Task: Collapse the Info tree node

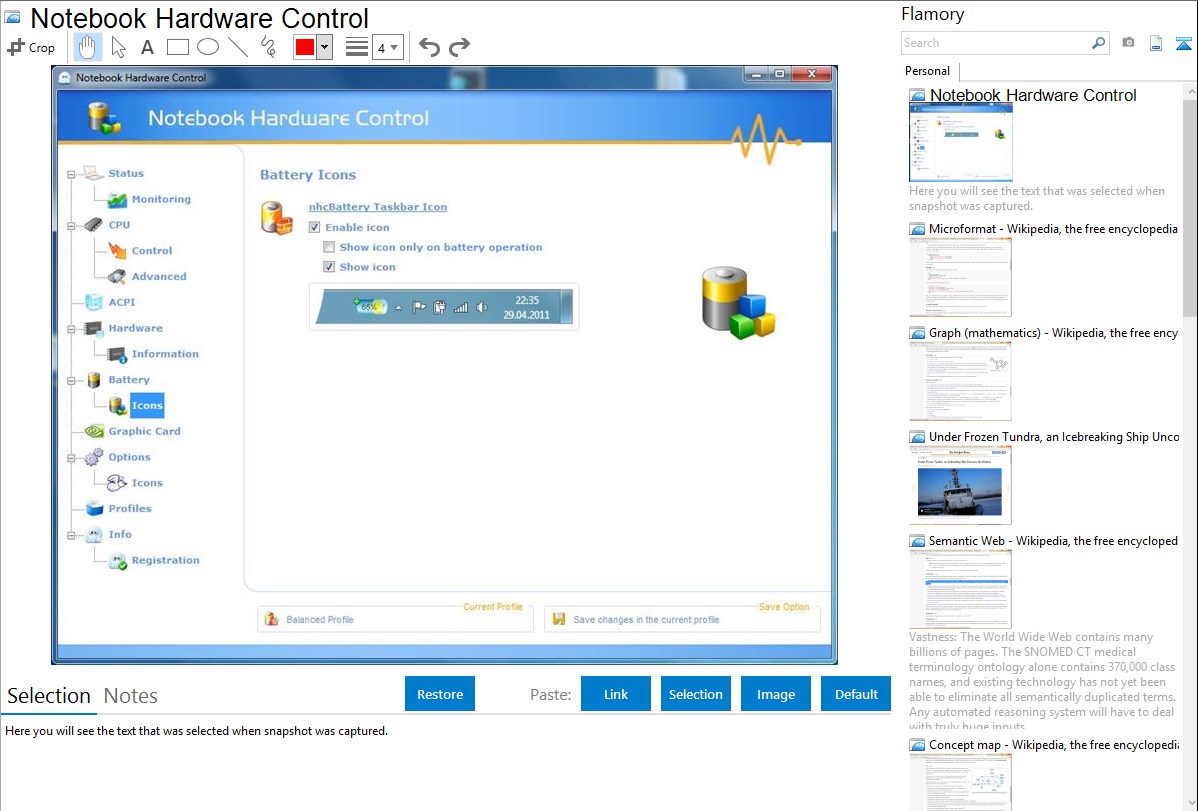Action: coord(71,536)
